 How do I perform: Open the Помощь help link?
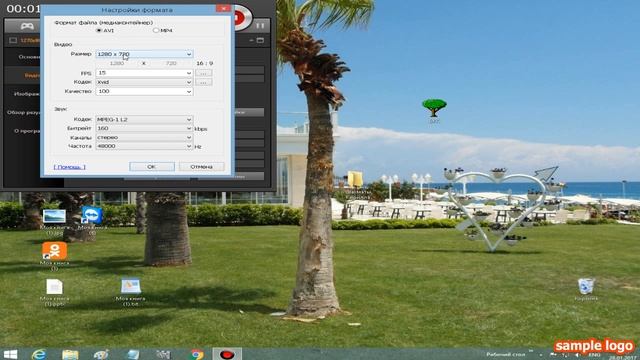pyautogui.click(x=69, y=167)
